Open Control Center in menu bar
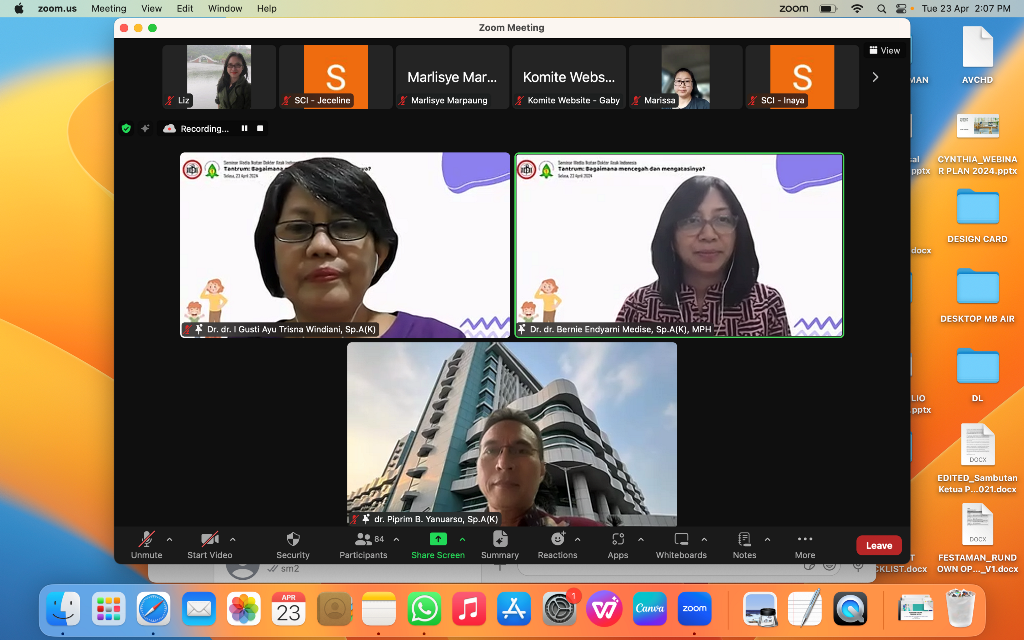The image size is (1024, 640). pyautogui.click(x=901, y=8)
